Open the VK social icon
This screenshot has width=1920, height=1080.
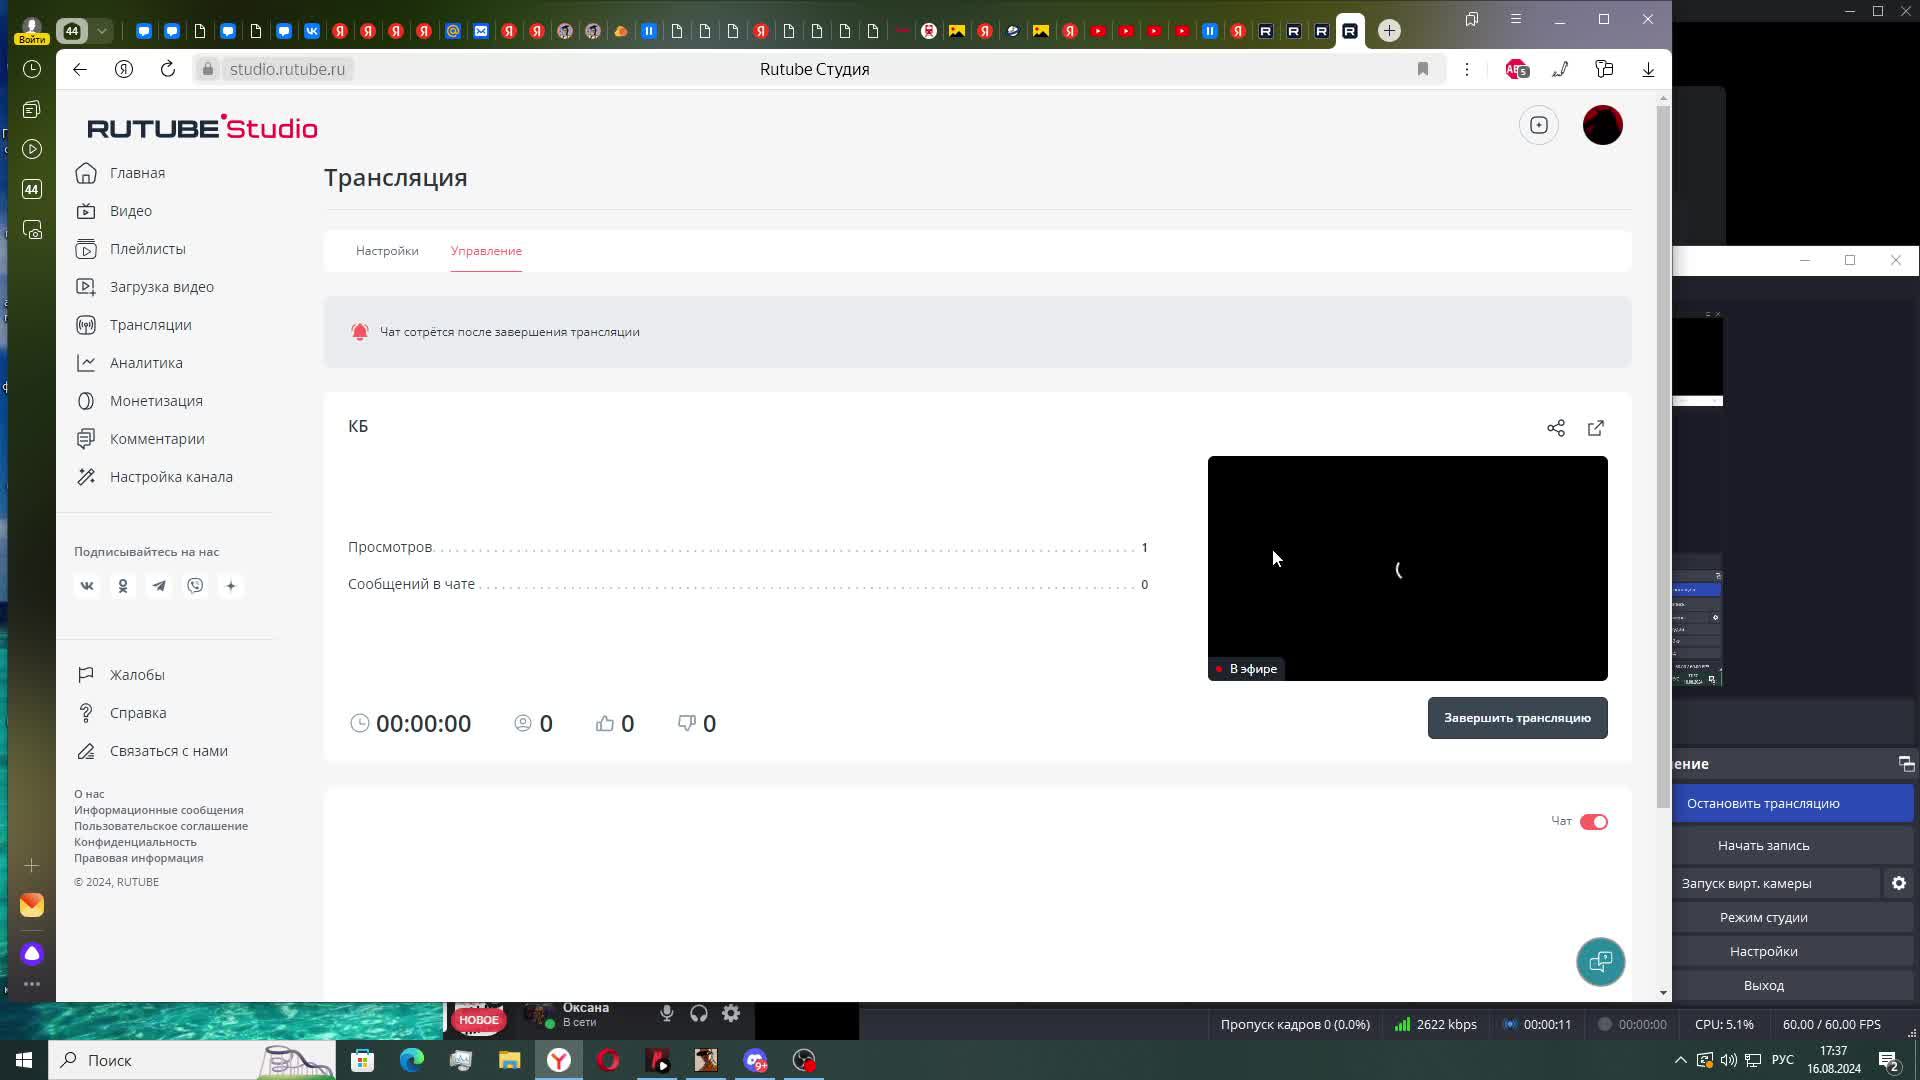(87, 586)
